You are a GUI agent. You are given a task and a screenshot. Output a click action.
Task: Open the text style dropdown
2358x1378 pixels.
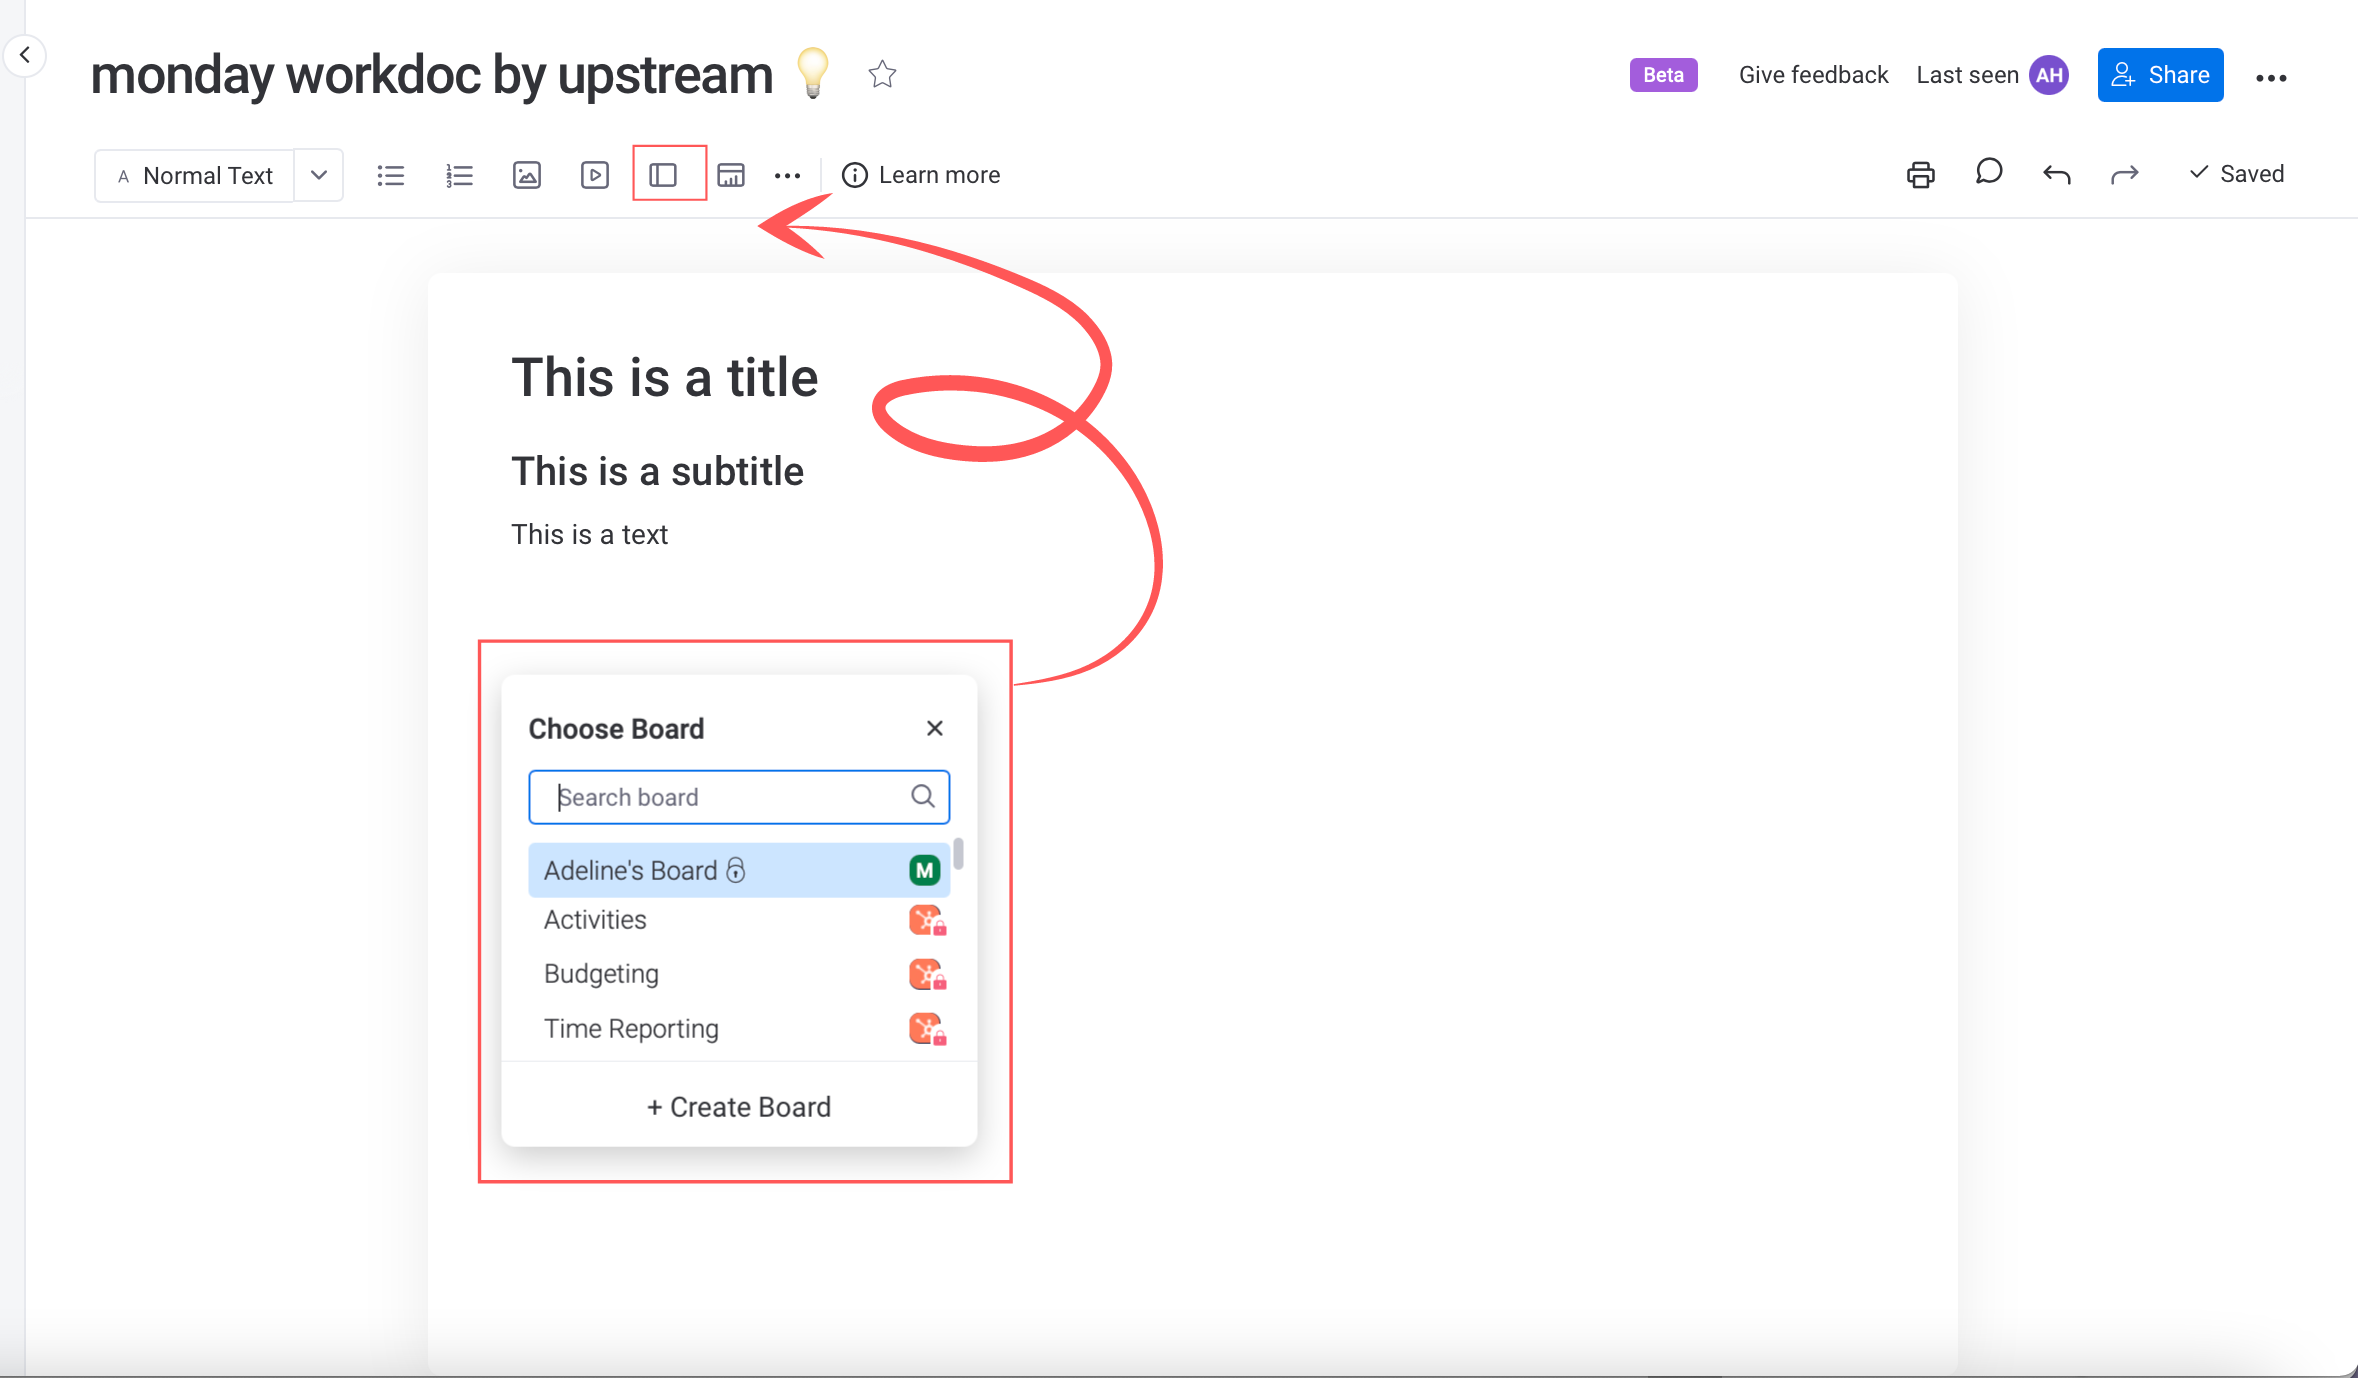coord(318,174)
